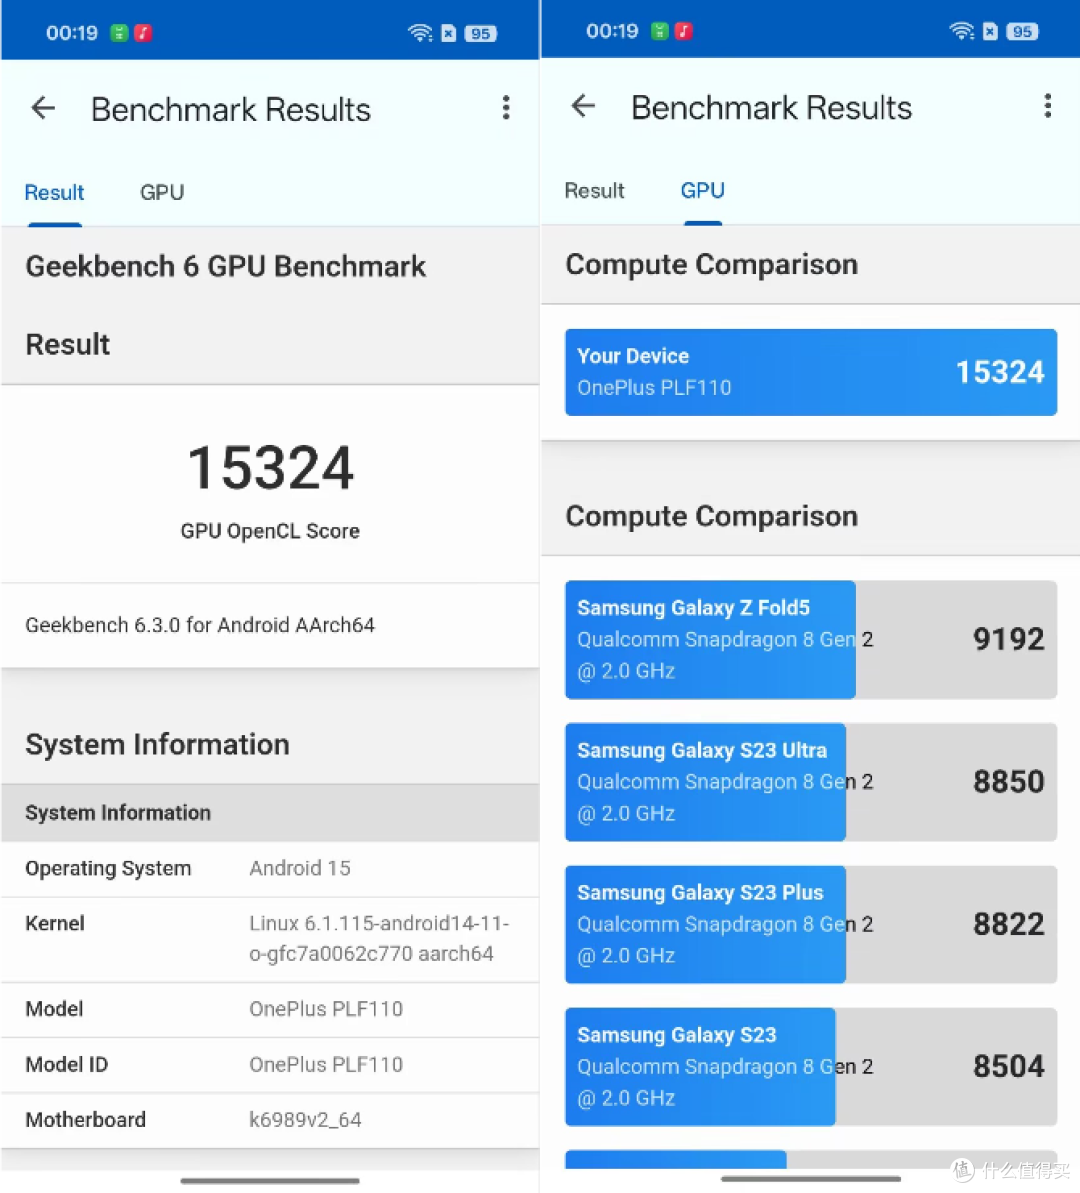The height and width of the screenshot is (1193, 1080).
Task: Open Samsung Galaxy S23 8504 comparison entry
Action: (811, 1067)
